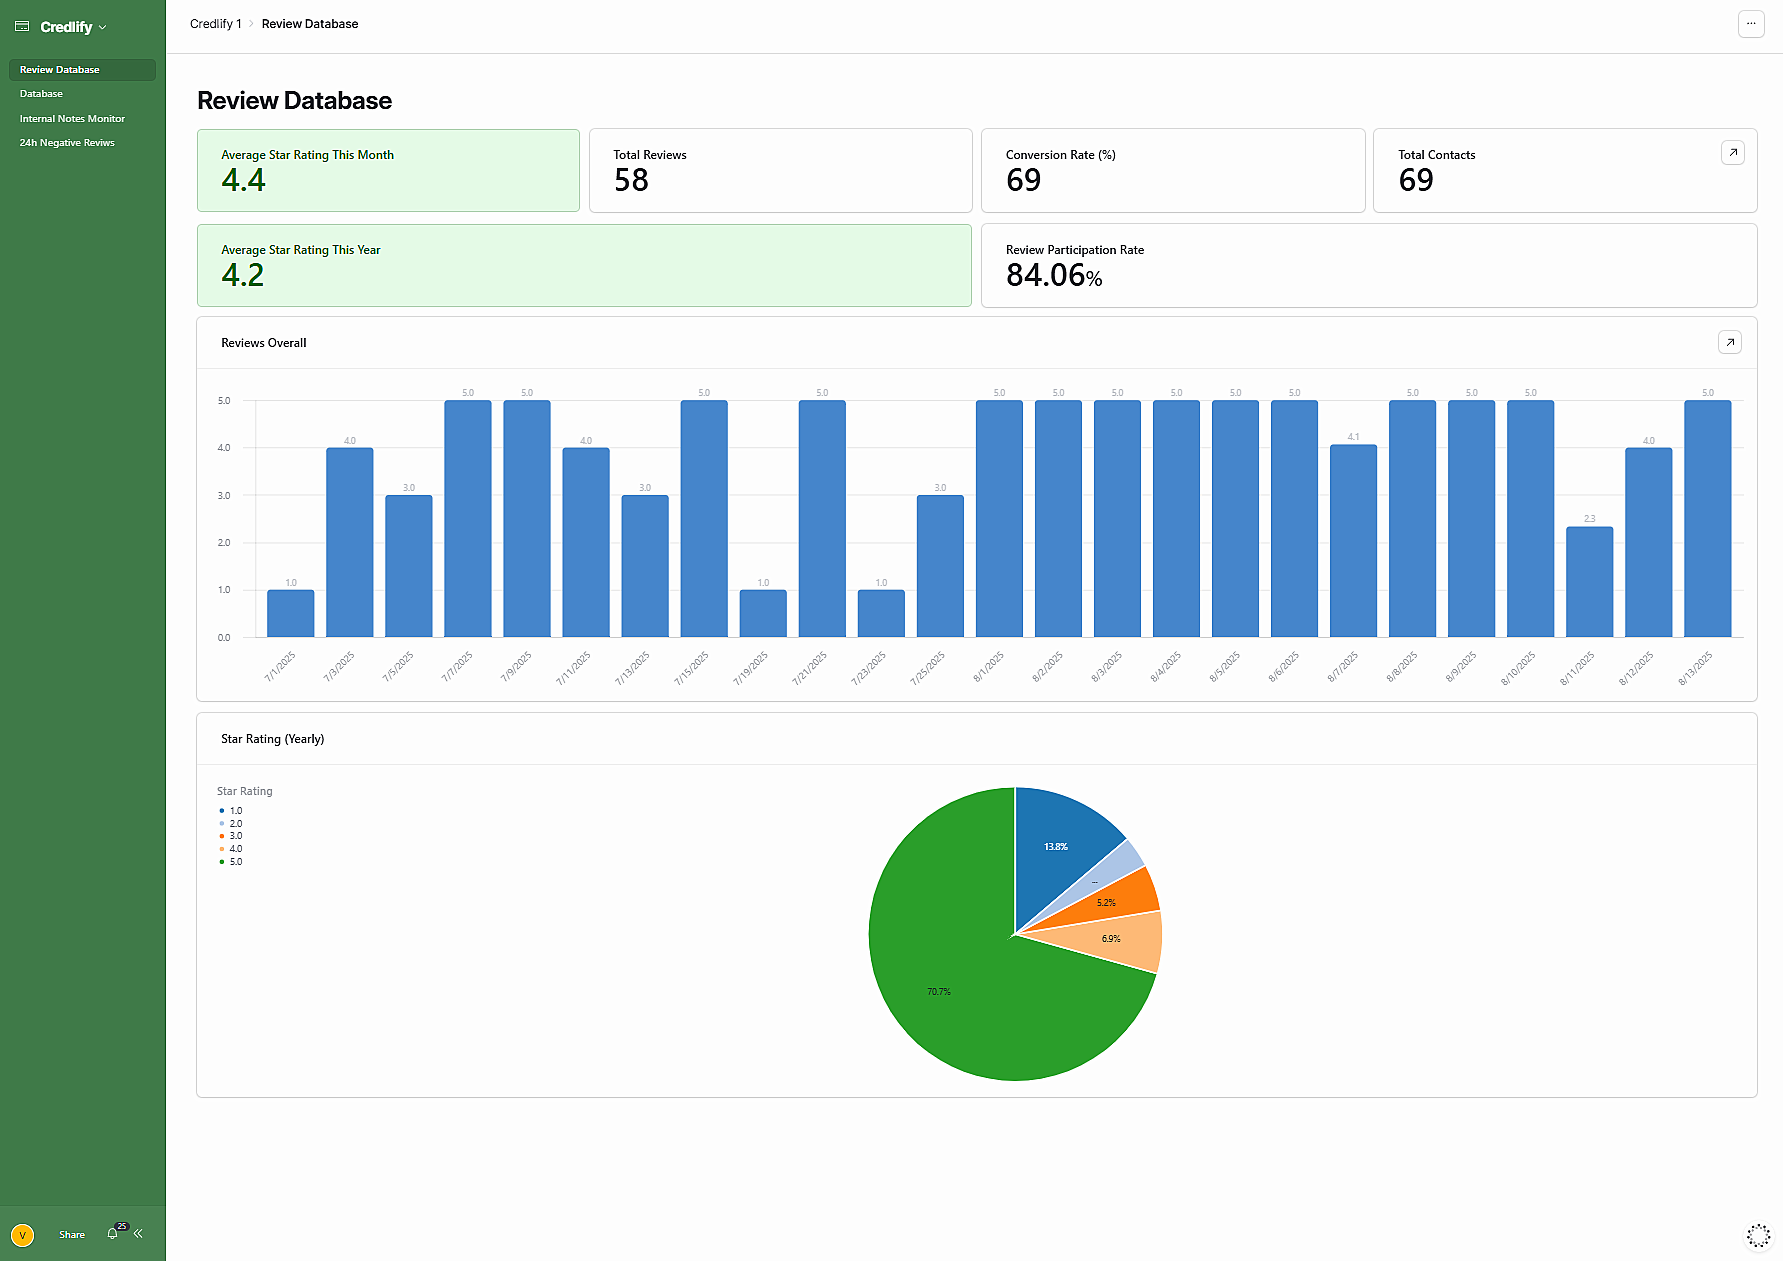This screenshot has height=1261, width=1783.
Task: Toggle the 1.0 star rating legend entry
Action: (x=231, y=811)
